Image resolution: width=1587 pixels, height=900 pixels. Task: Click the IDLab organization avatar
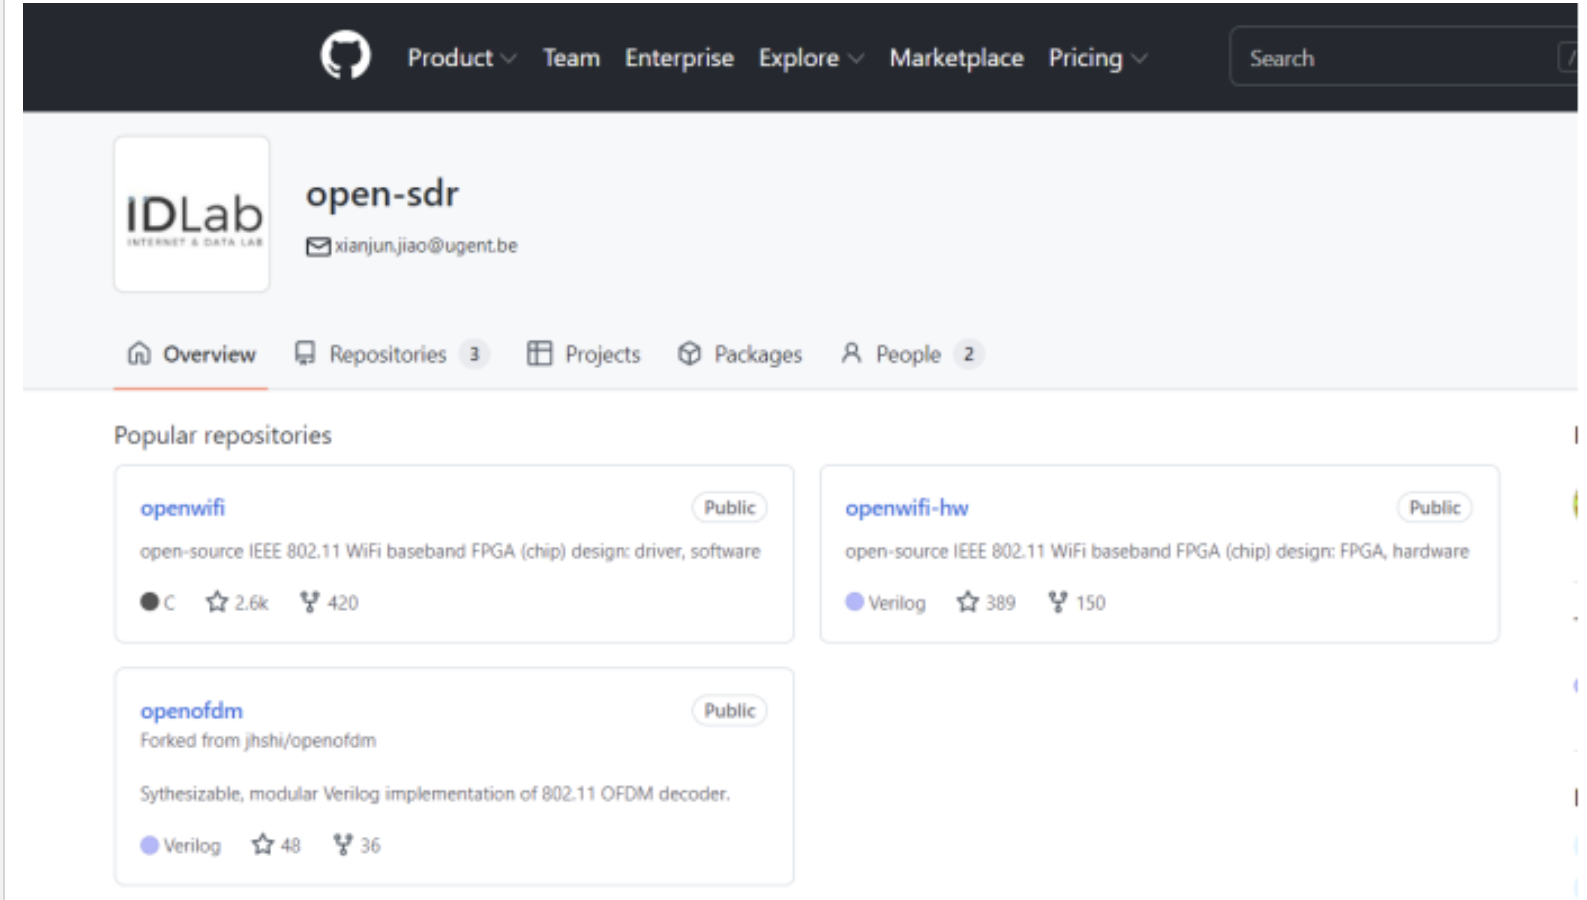[192, 214]
